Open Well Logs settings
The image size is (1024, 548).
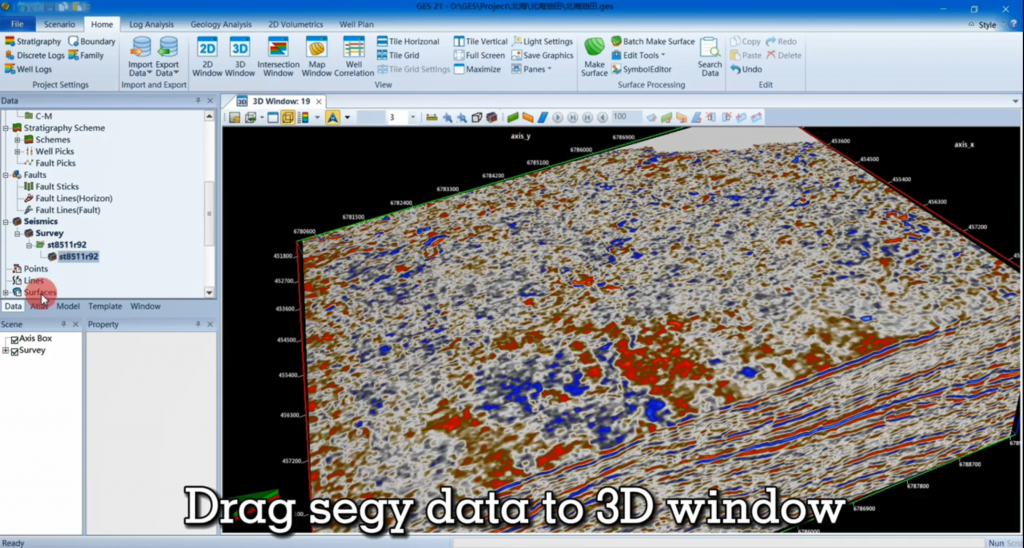coord(28,69)
